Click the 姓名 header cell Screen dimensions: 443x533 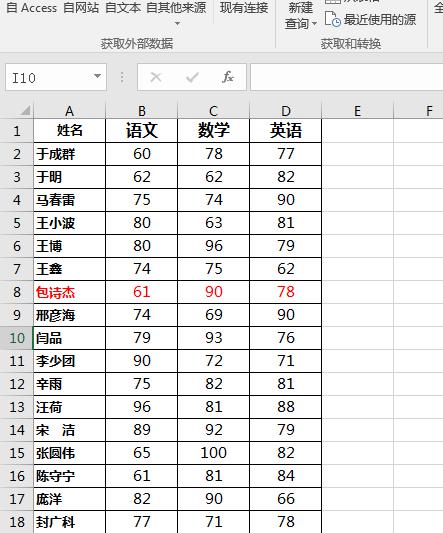click(x=70, y=131)
